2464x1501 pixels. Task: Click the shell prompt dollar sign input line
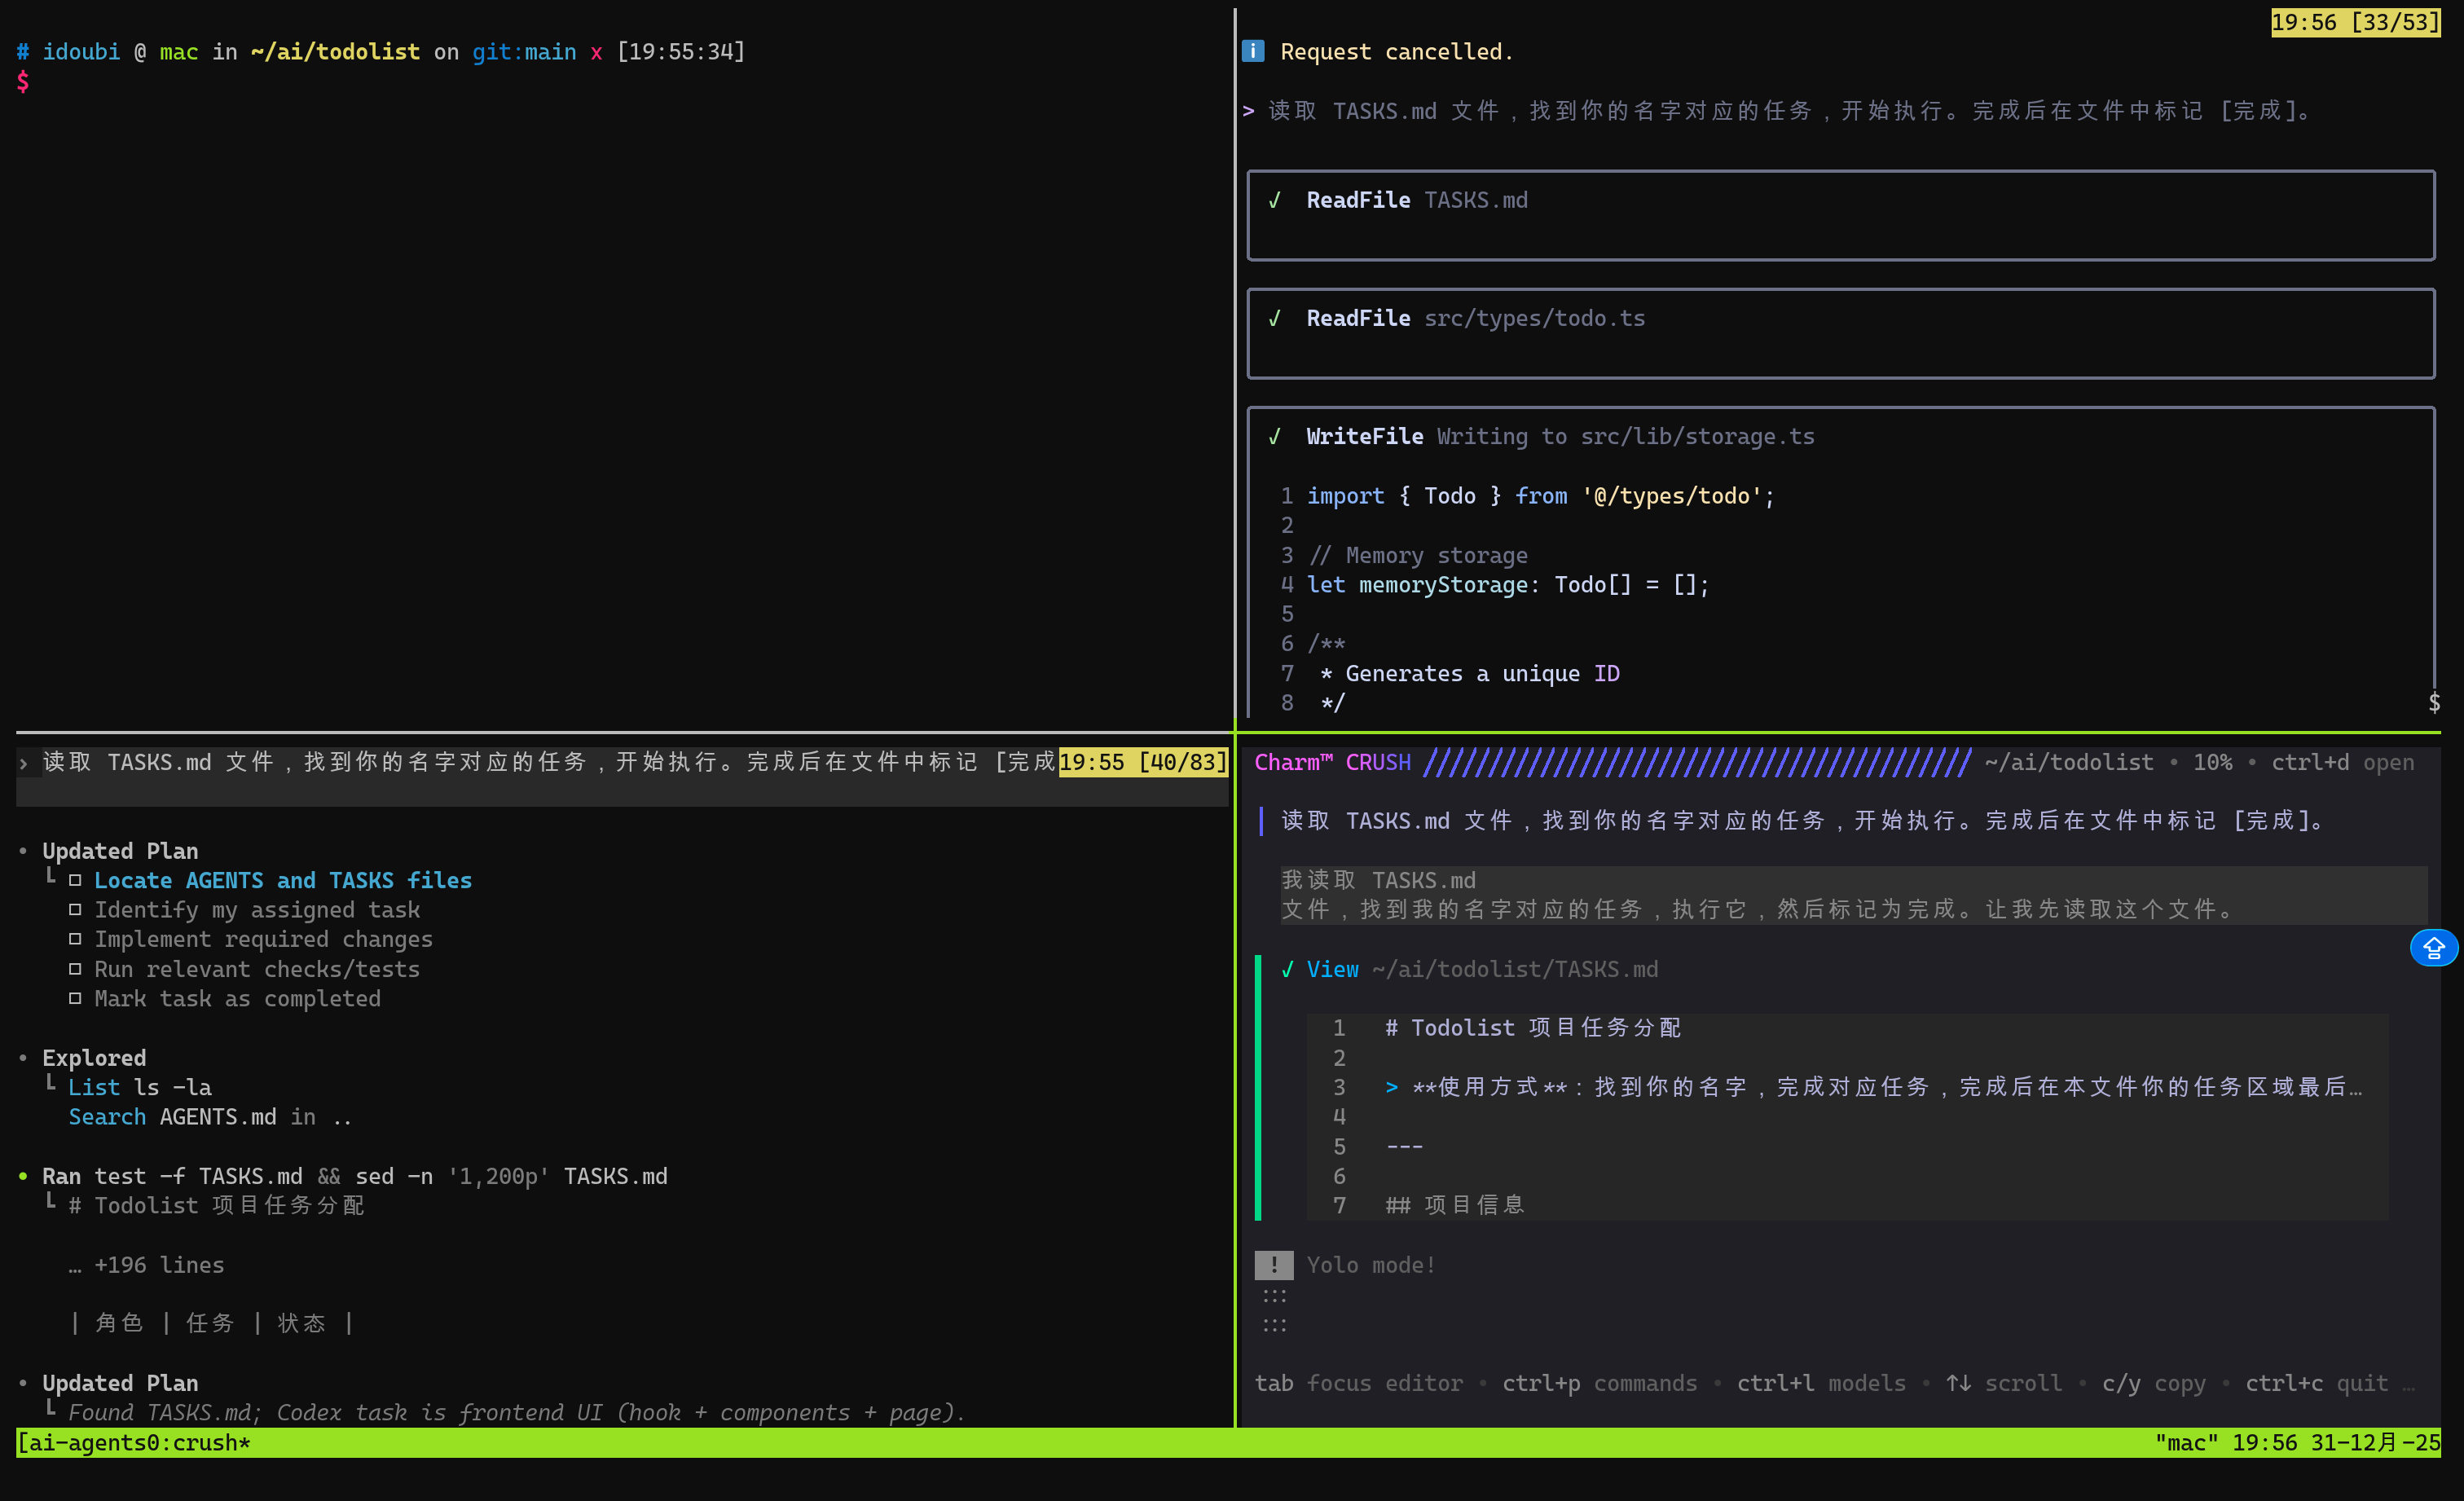(23, 82)
